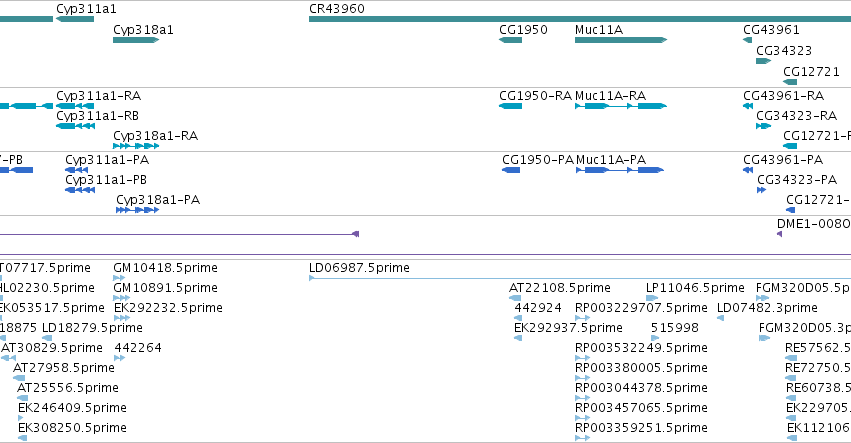This screenshot has height=443, width=851.
Task: Select the Muc11A gene arrow glyph
Action: (621, 40)
